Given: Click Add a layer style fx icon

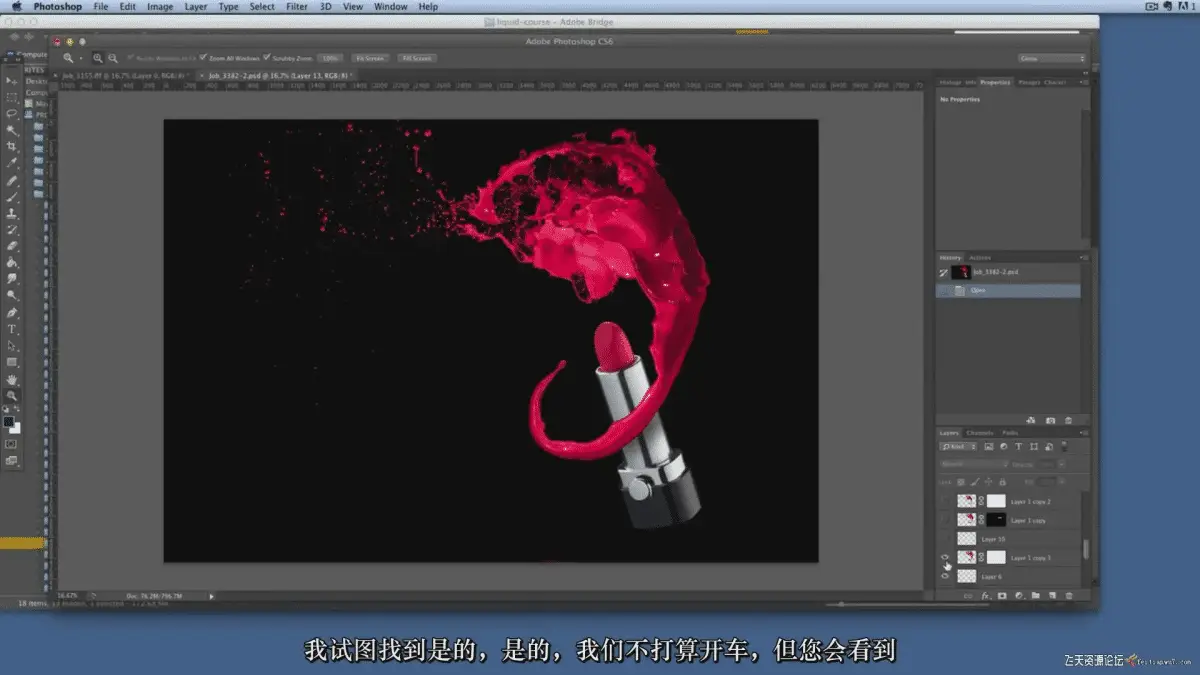Looking at the screenshot, I should click(985, 596).
